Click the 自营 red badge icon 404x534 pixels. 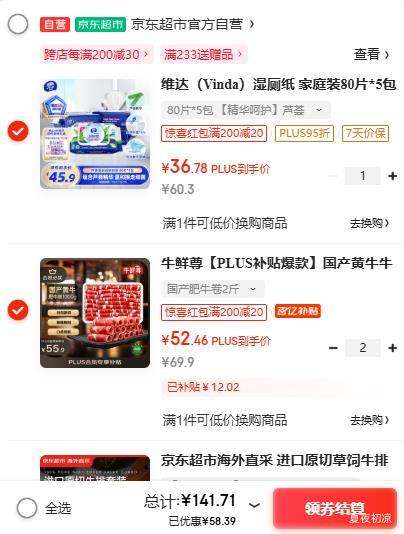55,24
